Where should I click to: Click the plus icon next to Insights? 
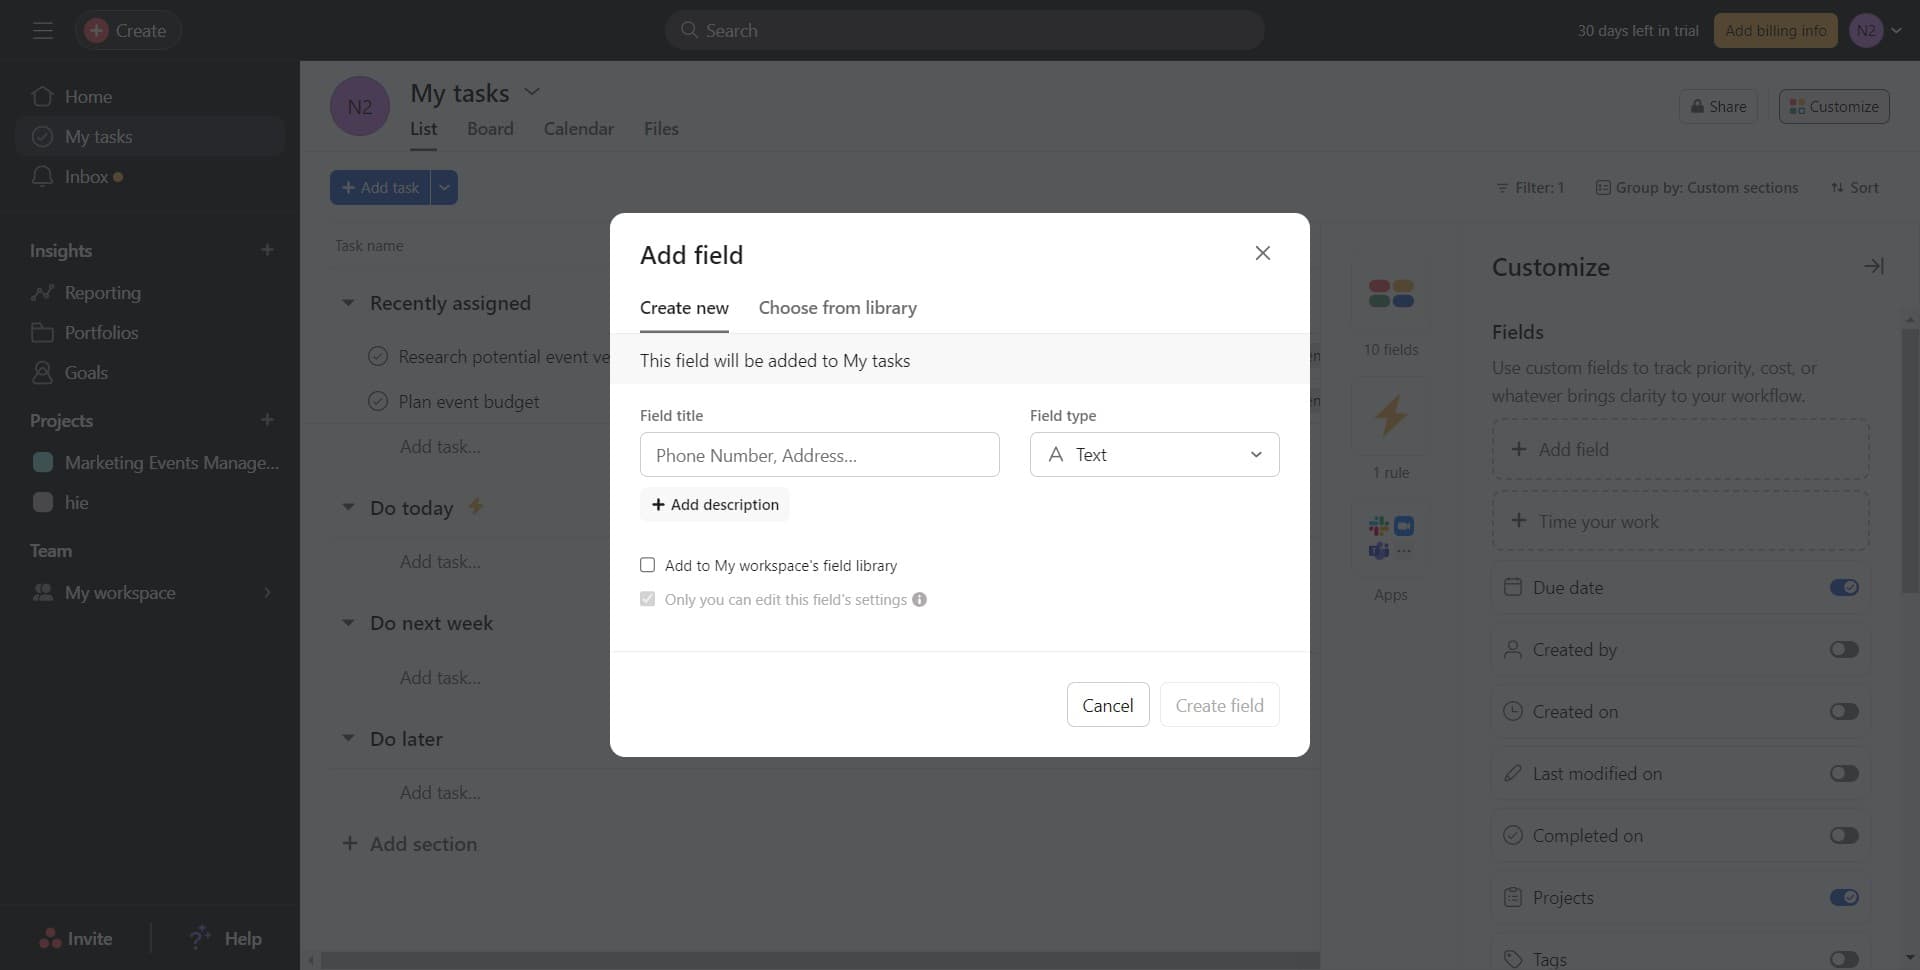pos(267,250)
